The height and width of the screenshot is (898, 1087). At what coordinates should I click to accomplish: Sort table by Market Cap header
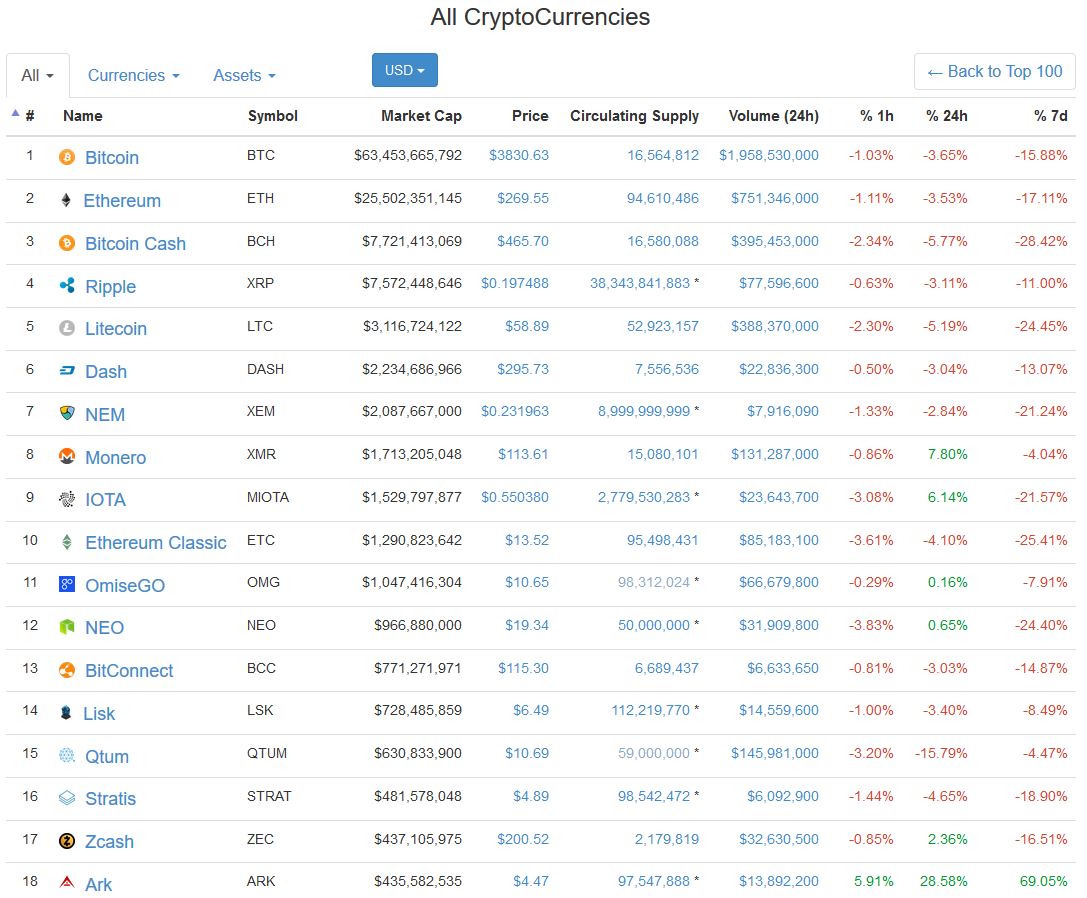pos(421,116)
